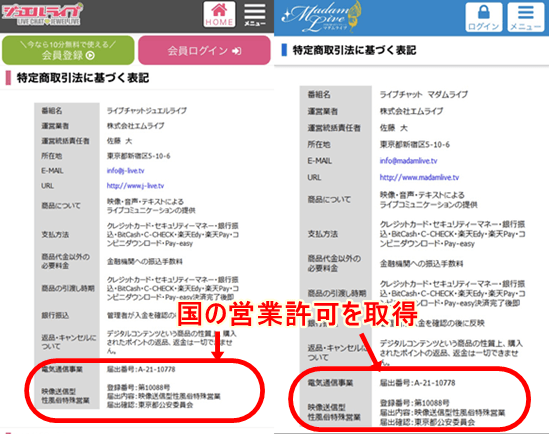Click 運営統括責任者 label on Madam Live page
The width and height of the screenshot is (549, 434).
(x=334, y=128)
